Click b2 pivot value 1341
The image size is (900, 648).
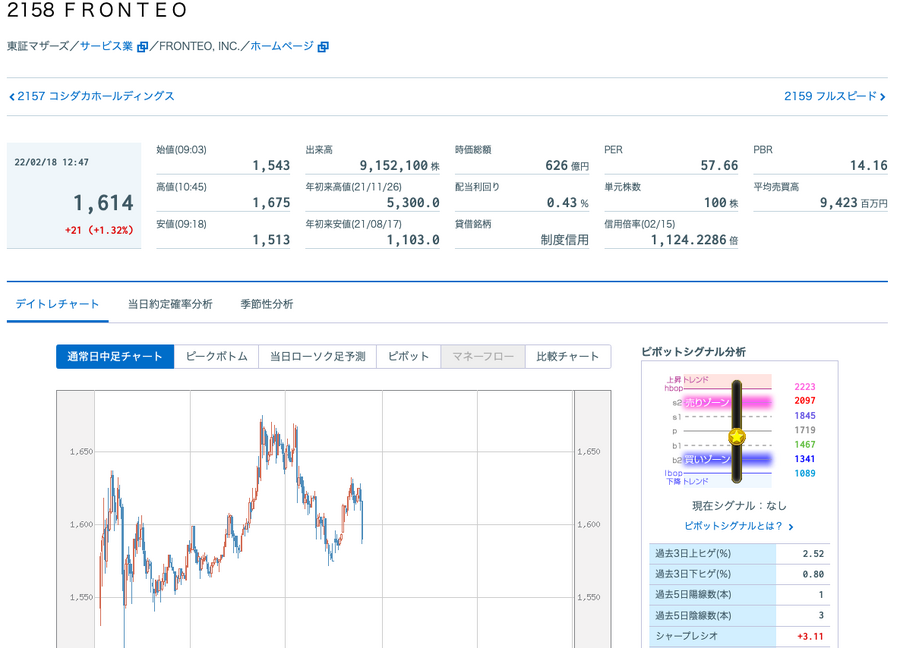coord(805,459)
